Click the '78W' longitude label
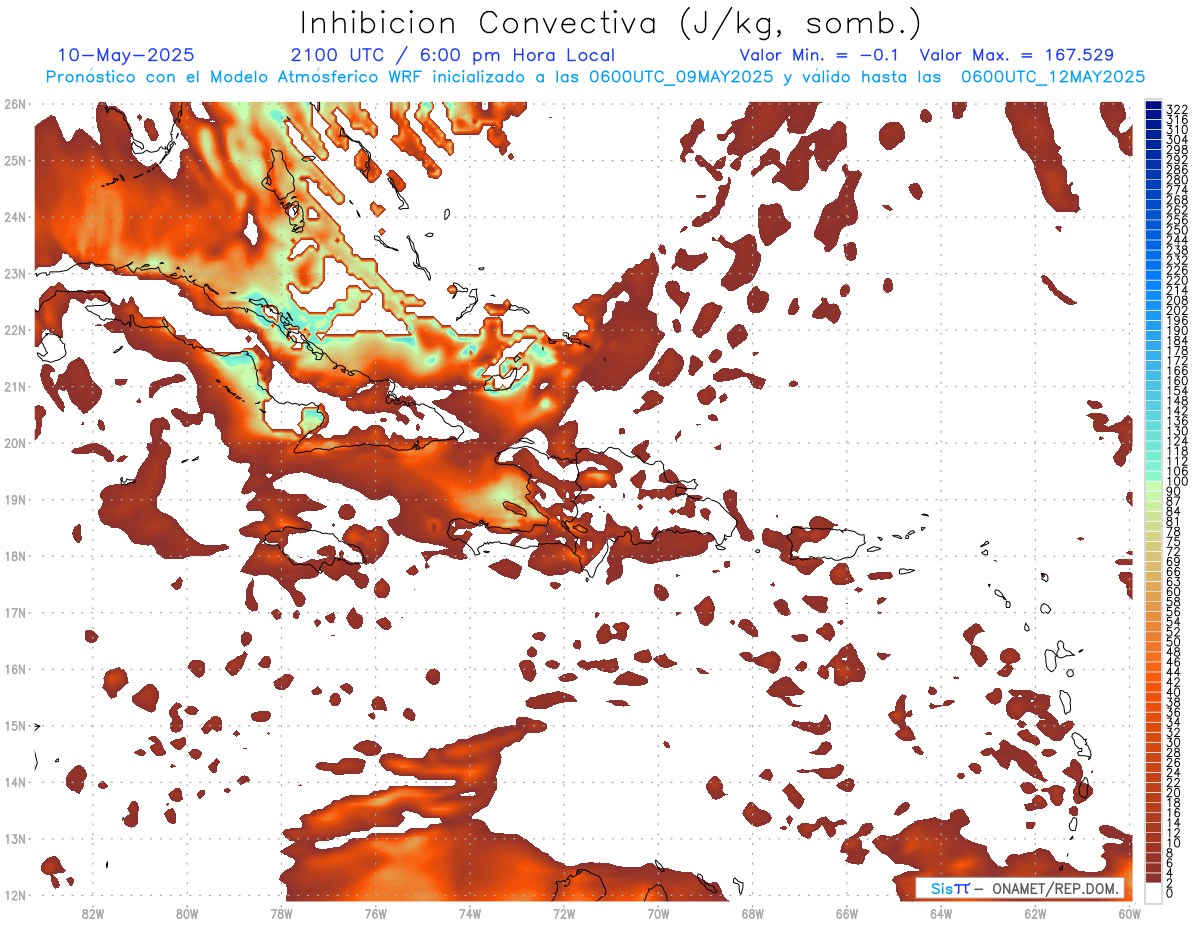 281,913
